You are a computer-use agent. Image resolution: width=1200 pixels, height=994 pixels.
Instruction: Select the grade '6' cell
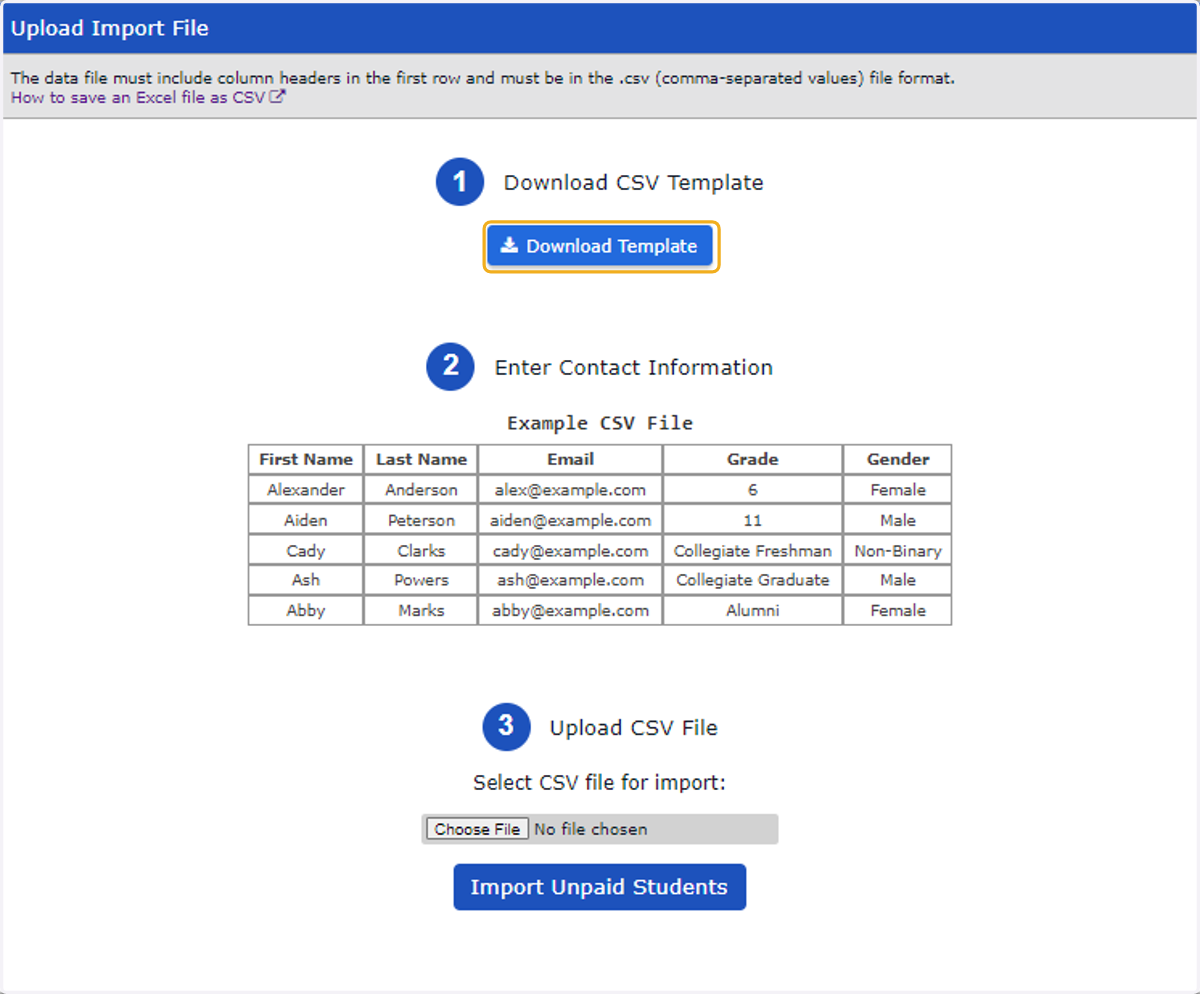pos(753,490)
